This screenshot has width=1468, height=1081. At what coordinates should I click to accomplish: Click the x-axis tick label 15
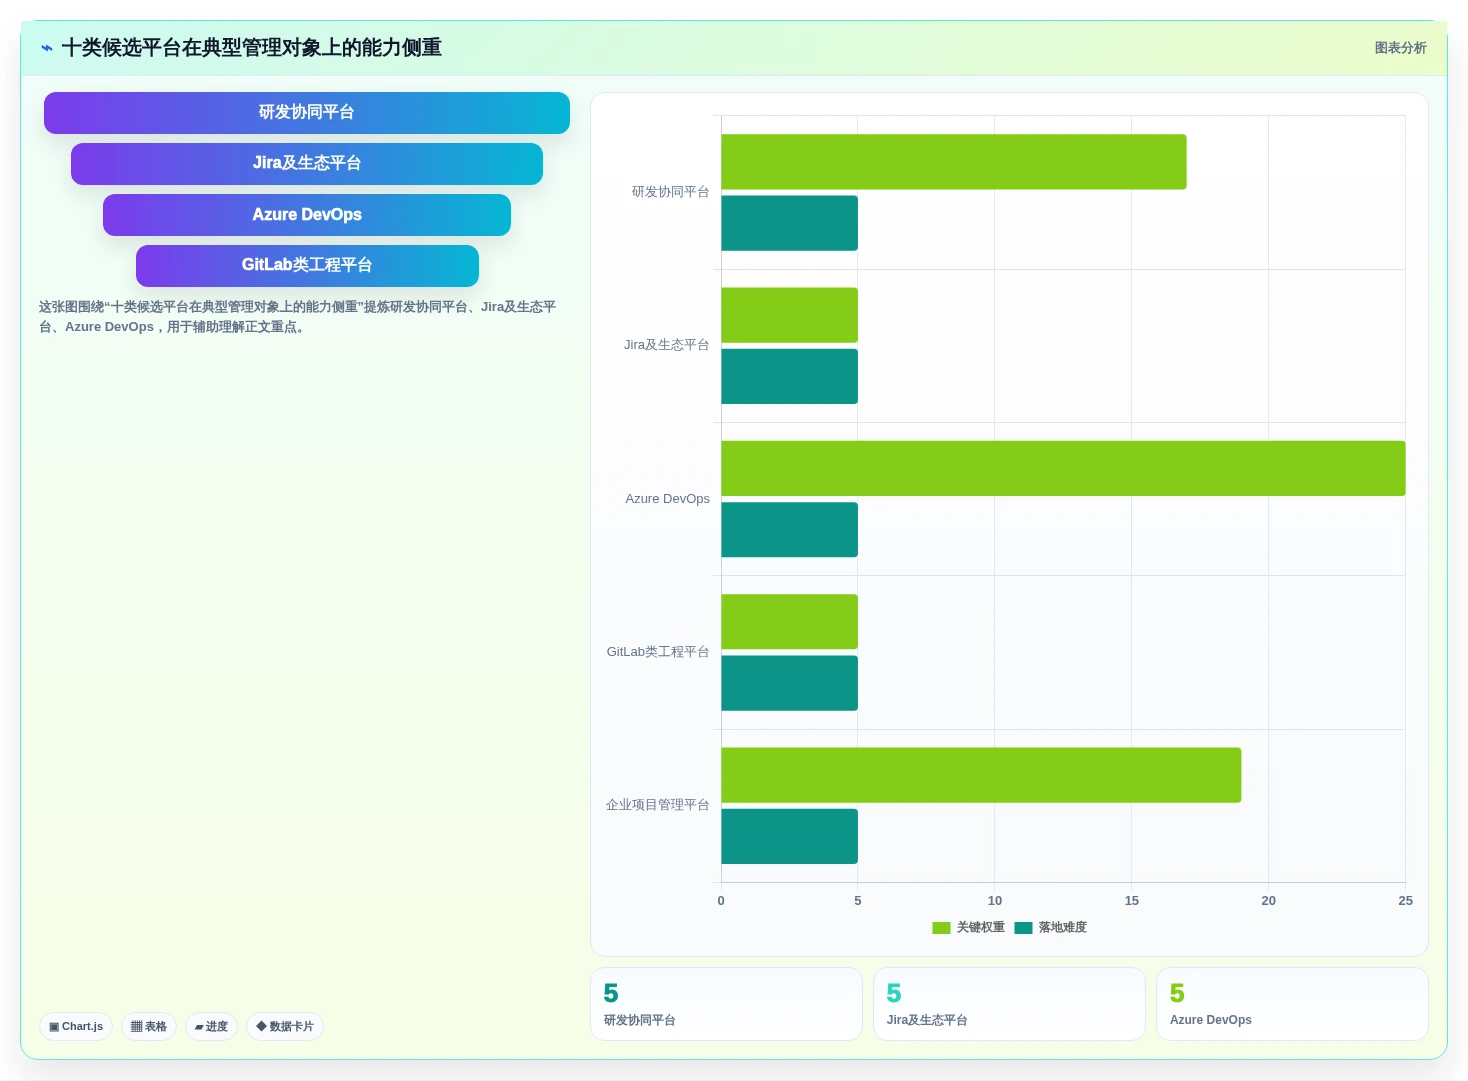point(1132,901)
